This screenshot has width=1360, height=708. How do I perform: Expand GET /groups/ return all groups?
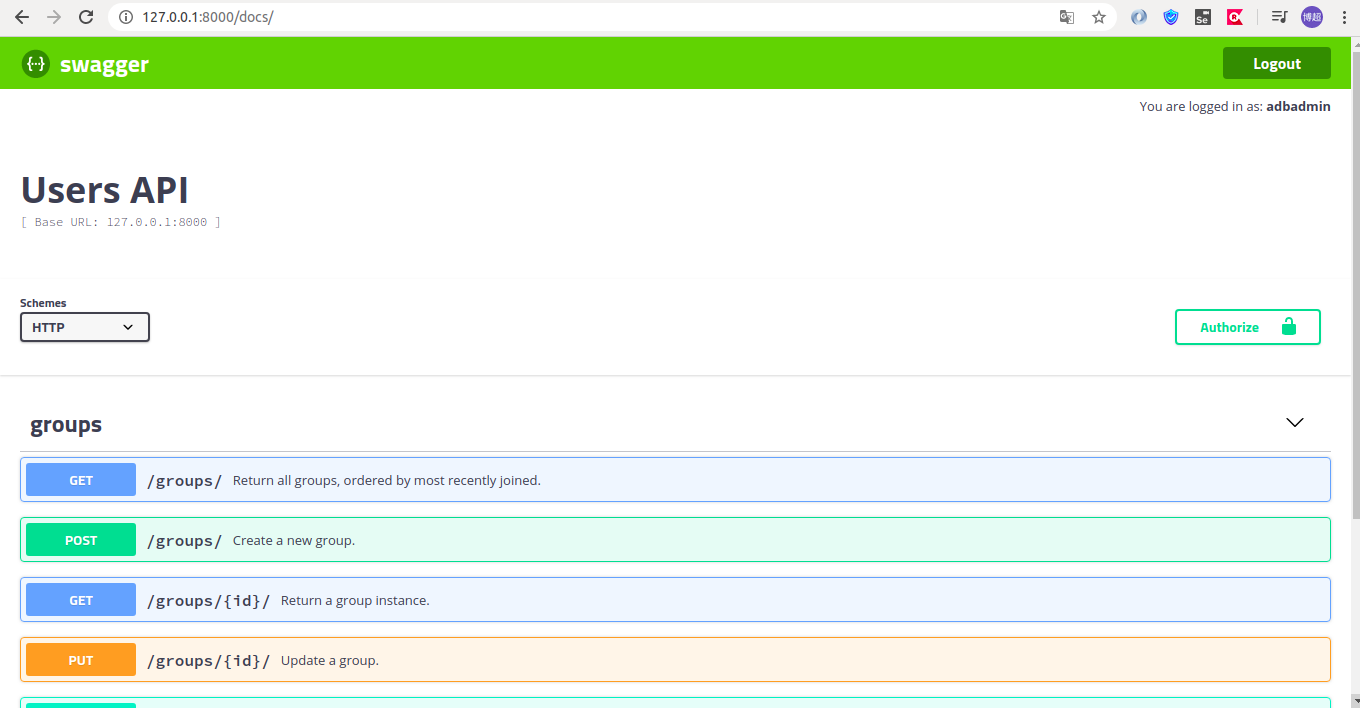[x=675, y=480]
